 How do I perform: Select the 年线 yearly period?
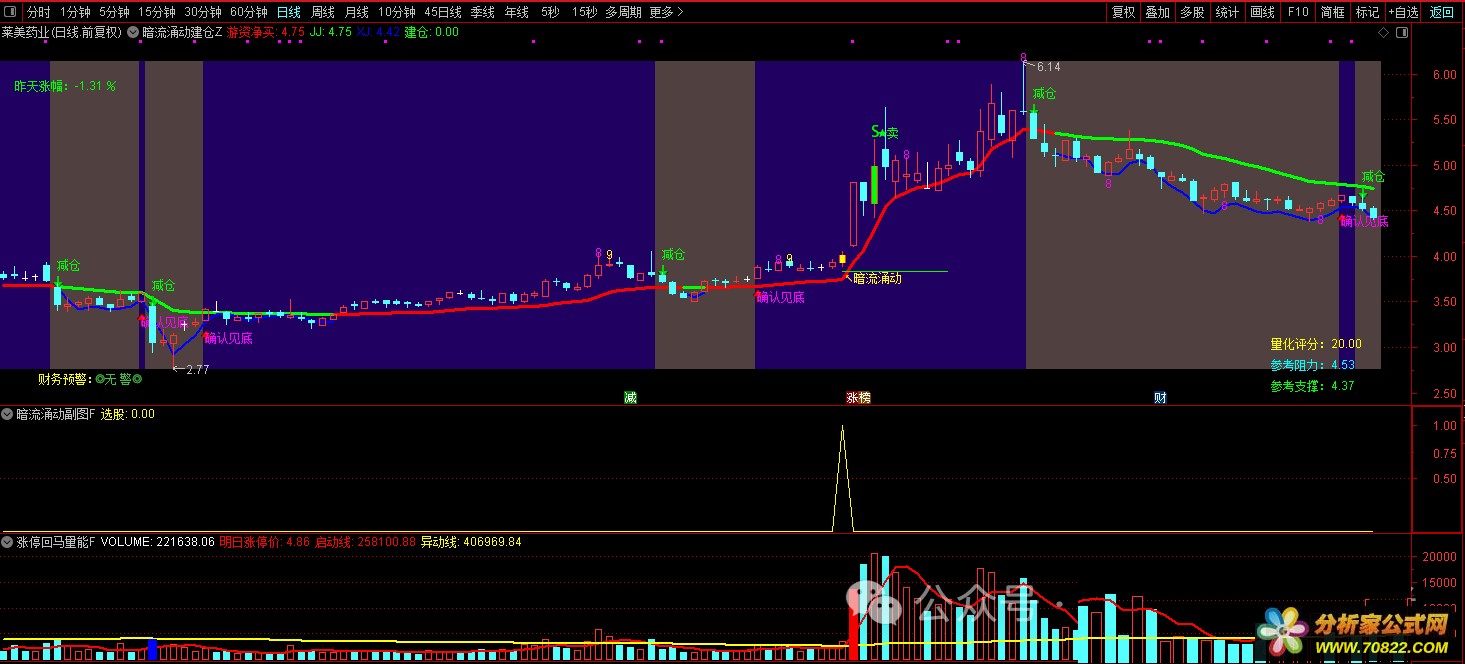click(516, 12)
